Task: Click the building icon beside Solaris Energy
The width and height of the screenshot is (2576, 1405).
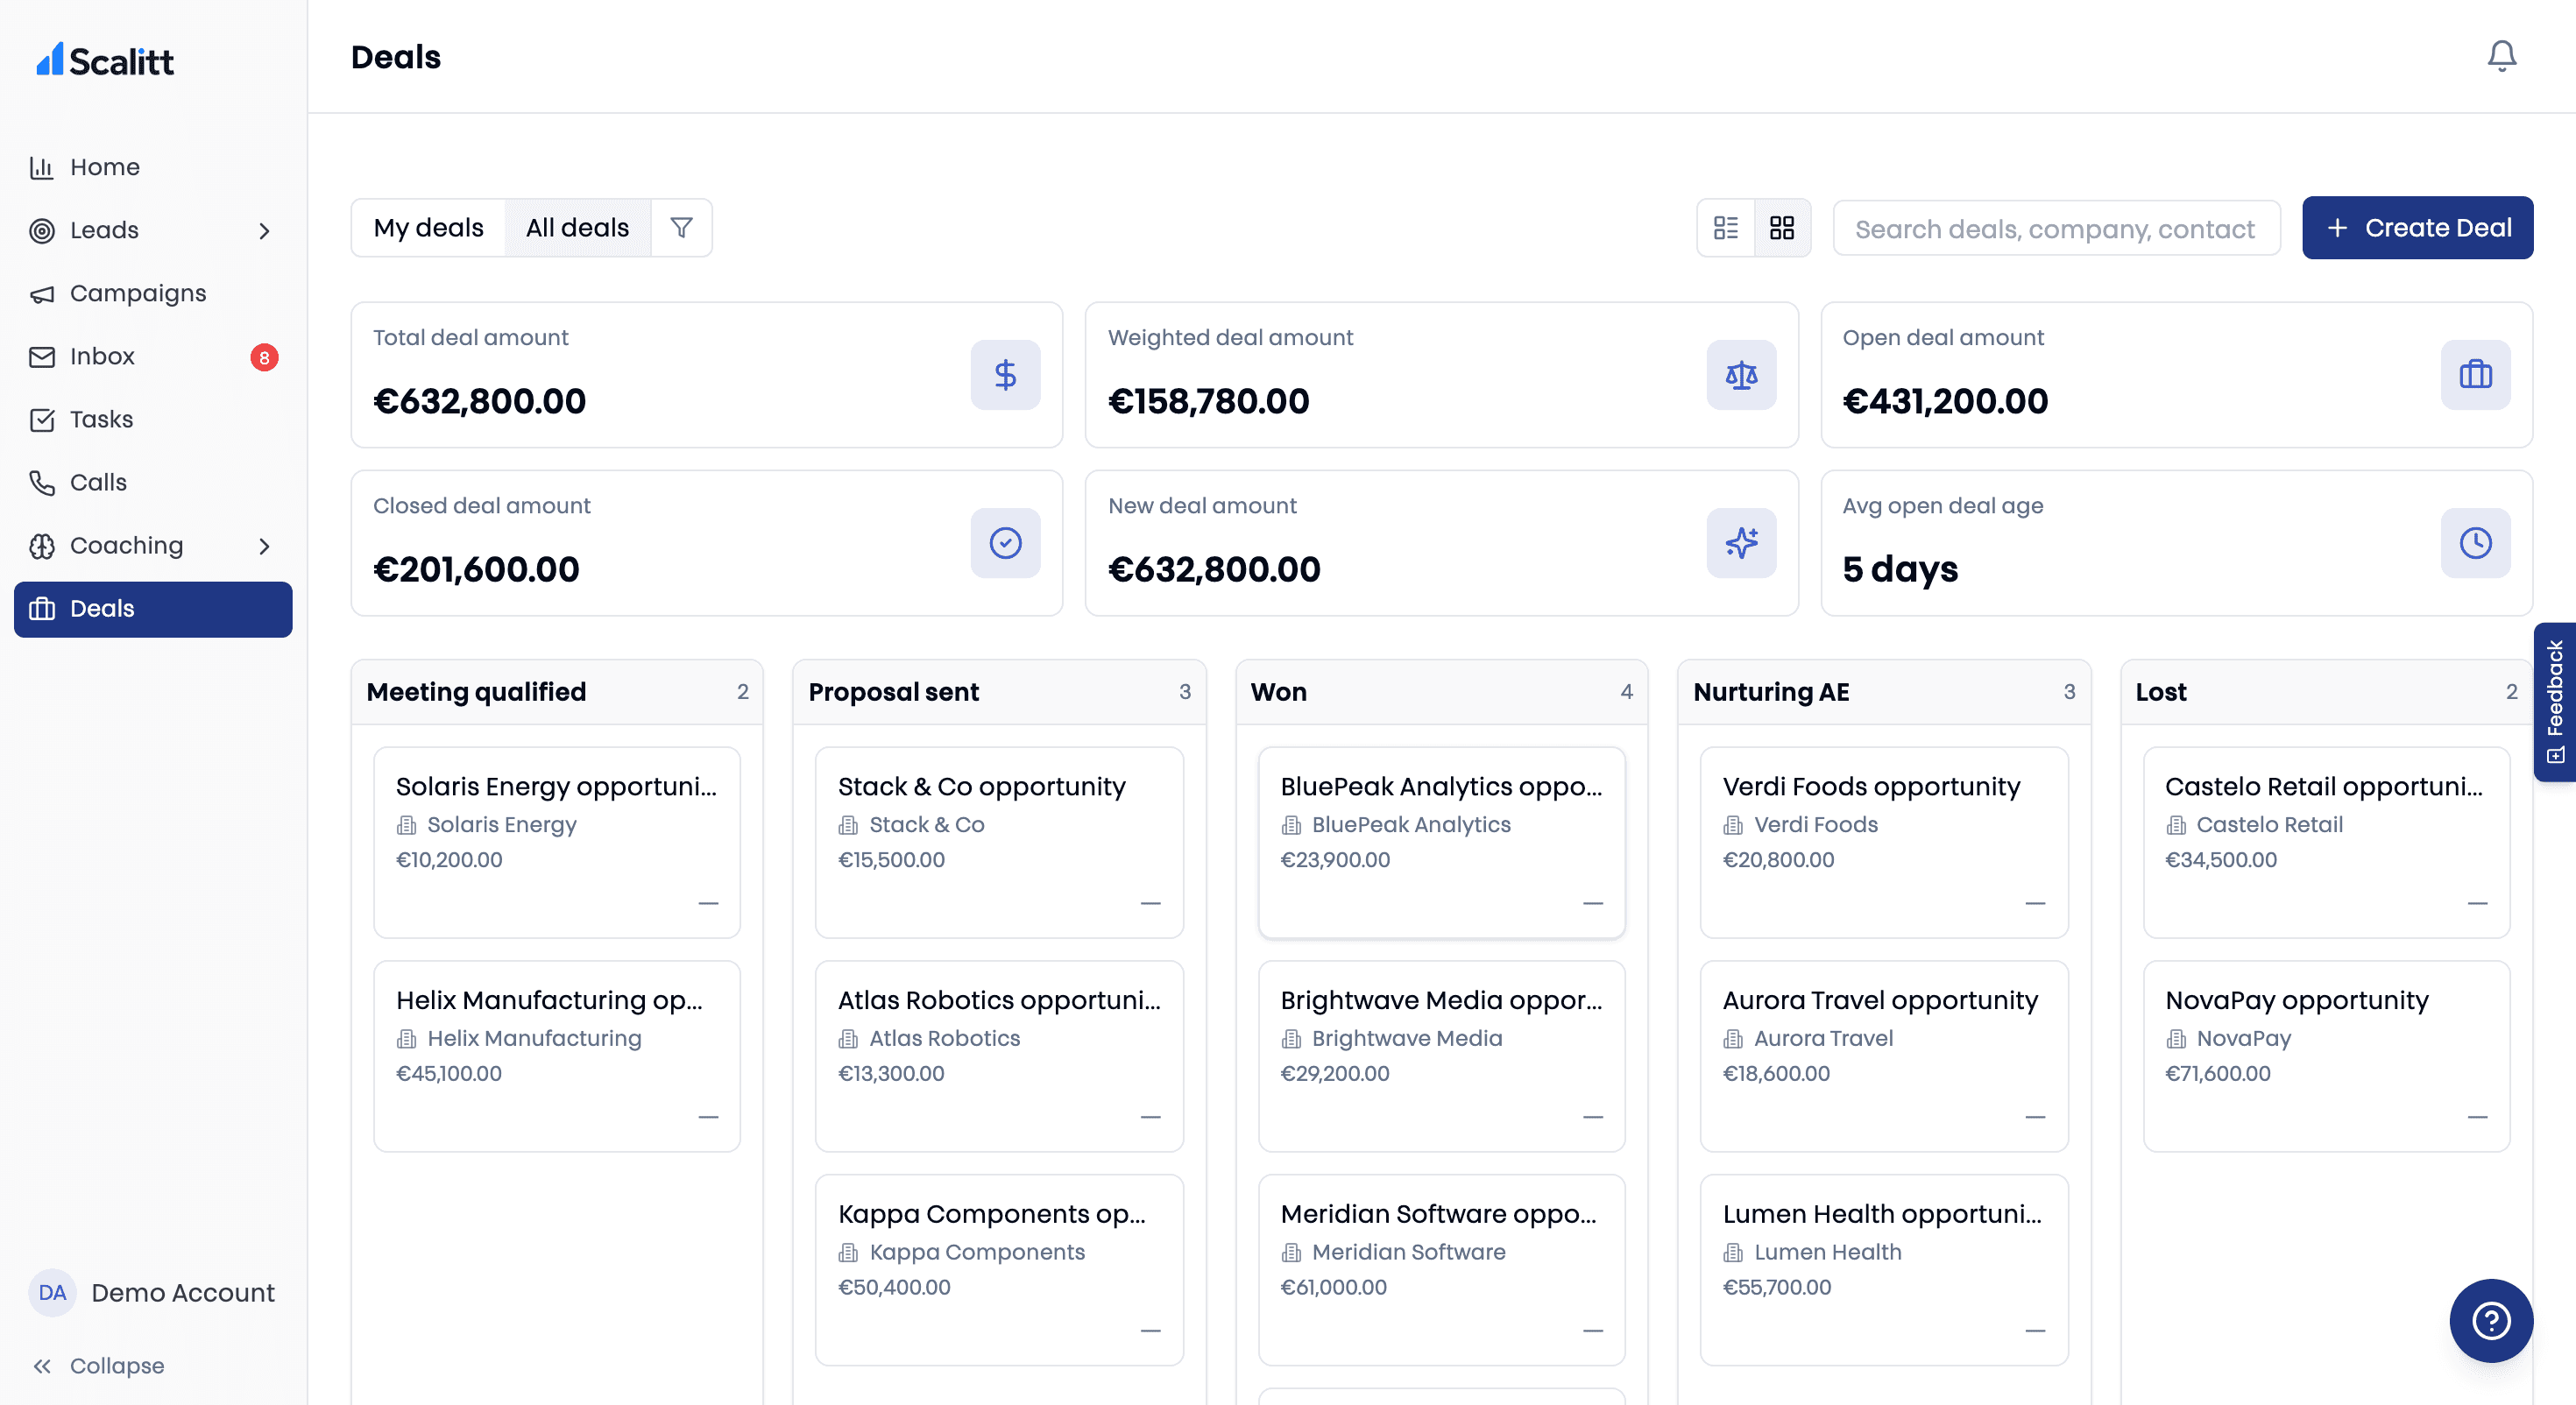Action: [x=406, y=825]
